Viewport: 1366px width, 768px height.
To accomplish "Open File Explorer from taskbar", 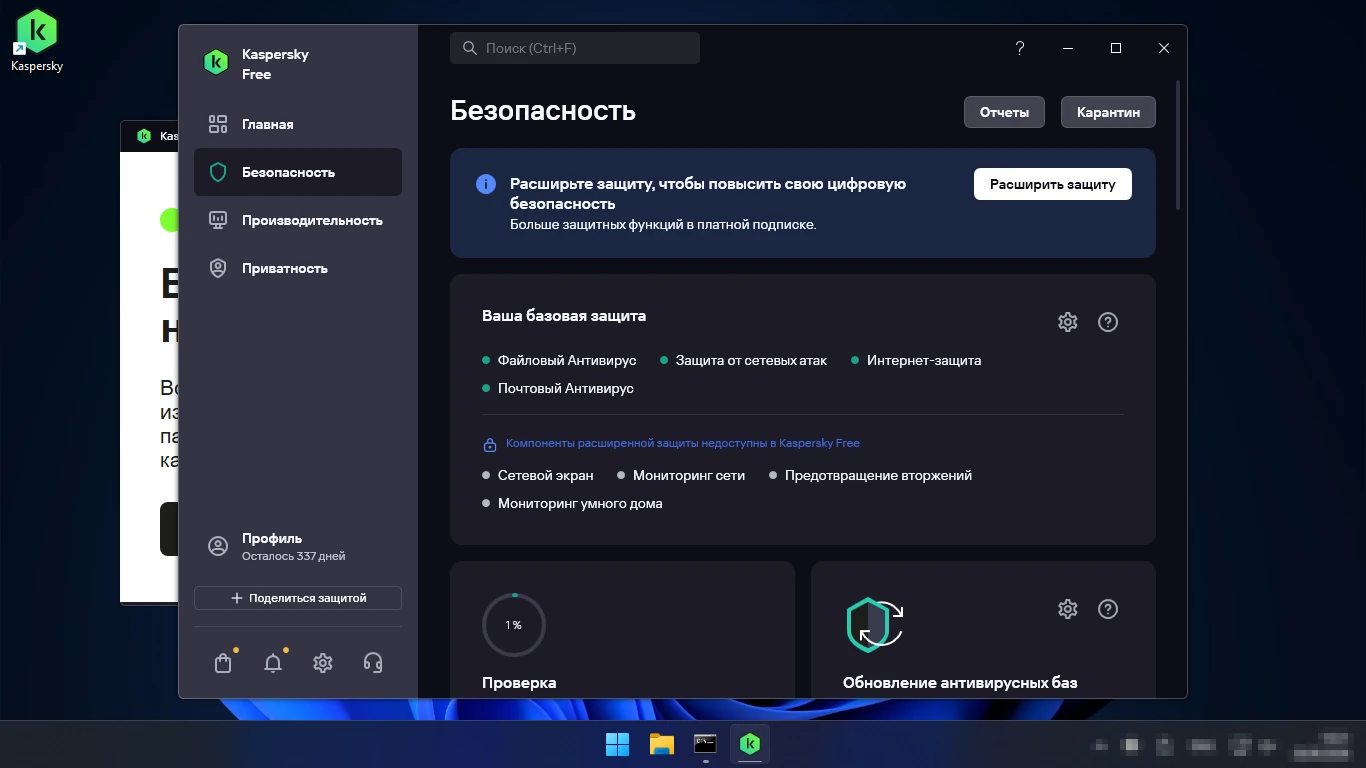I will (x=661, y=744).
